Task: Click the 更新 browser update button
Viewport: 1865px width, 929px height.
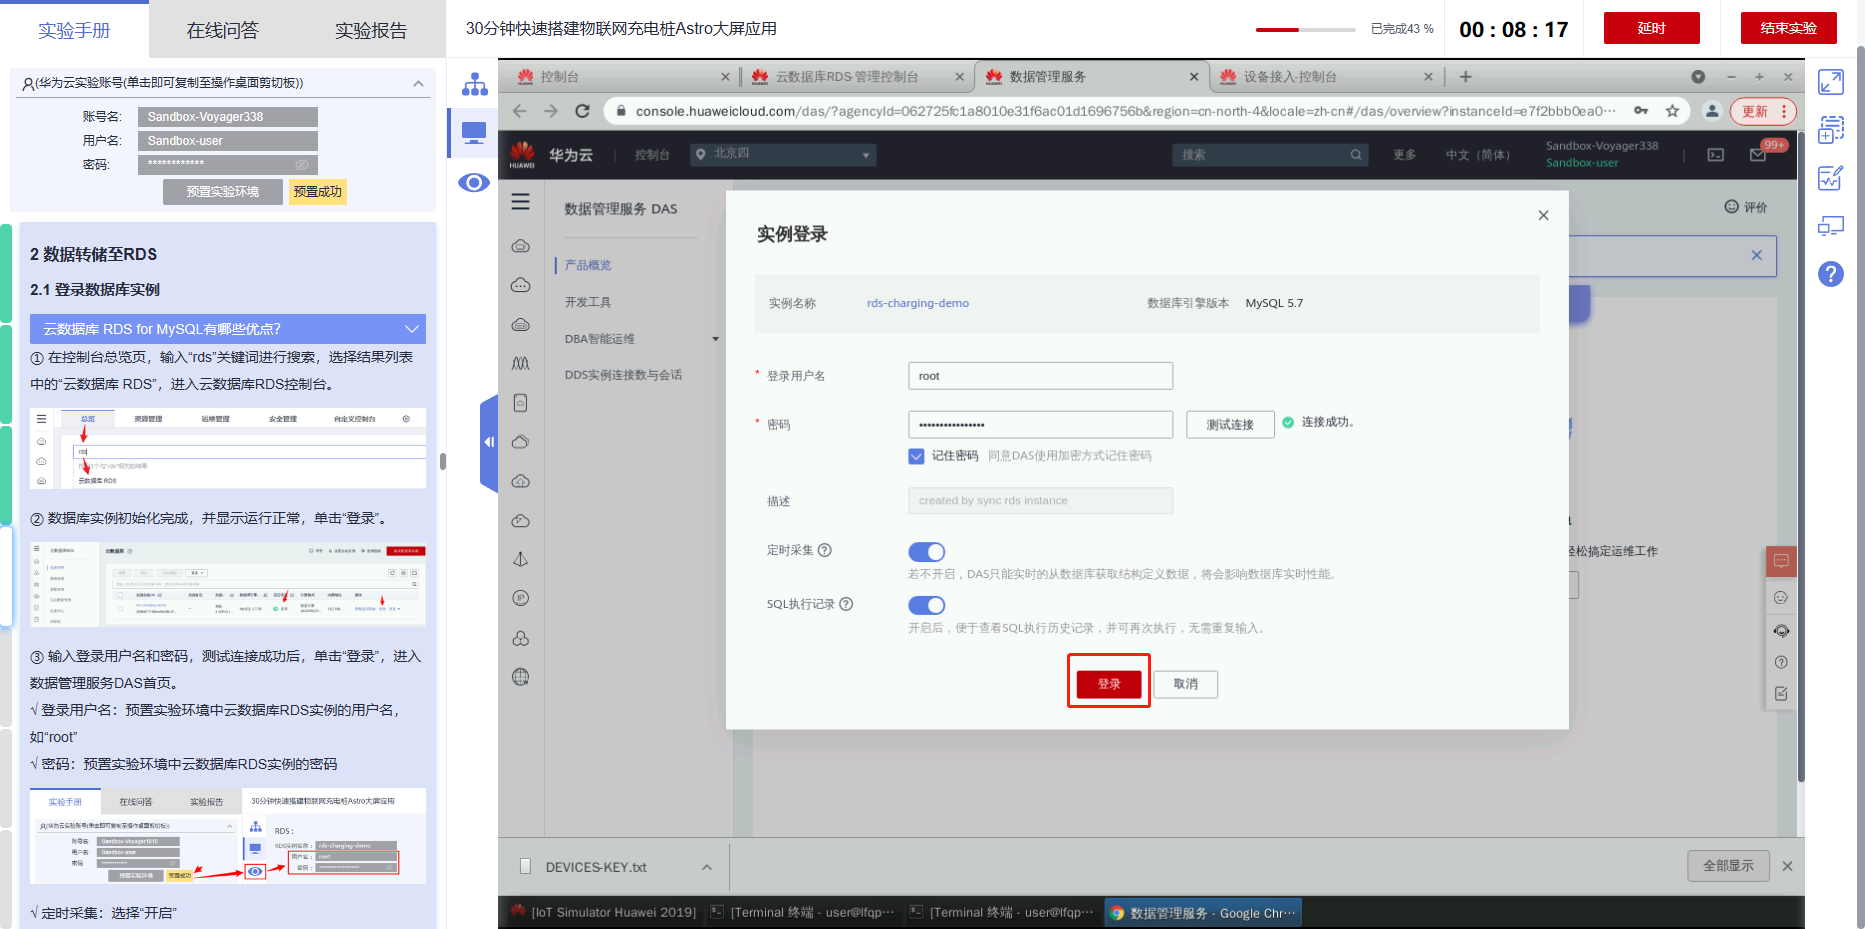Action: coord(1763,111)
